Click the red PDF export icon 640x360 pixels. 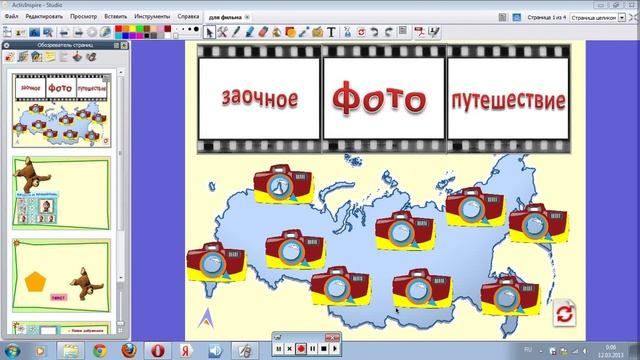click(x=420, y=32)
